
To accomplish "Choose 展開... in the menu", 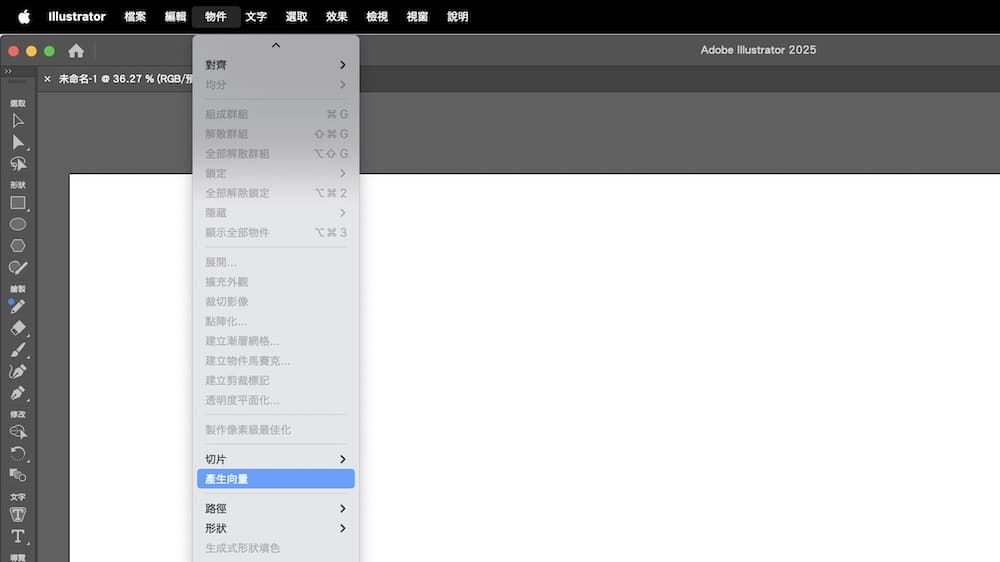I will click(276, 262).
